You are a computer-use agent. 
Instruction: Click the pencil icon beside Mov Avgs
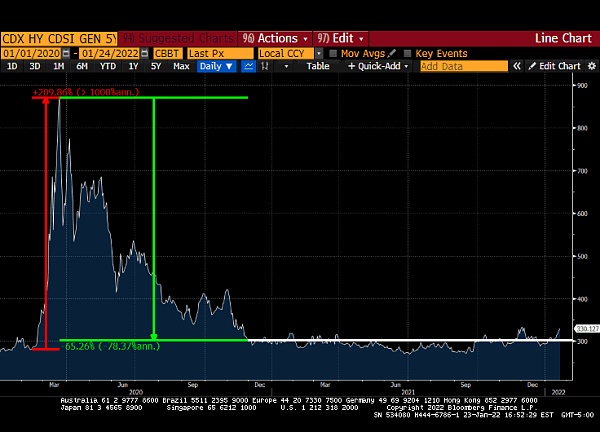[392, 53]
